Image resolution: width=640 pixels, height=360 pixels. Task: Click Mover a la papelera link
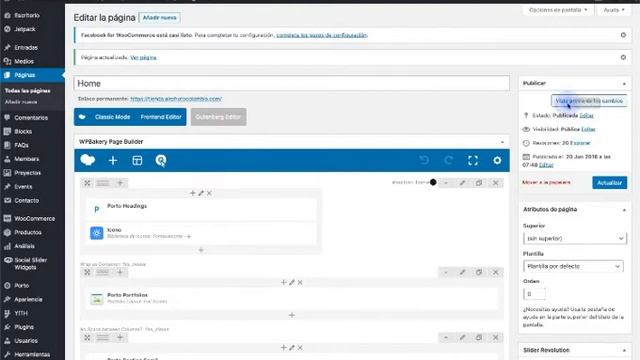click(x=546, y=182)
